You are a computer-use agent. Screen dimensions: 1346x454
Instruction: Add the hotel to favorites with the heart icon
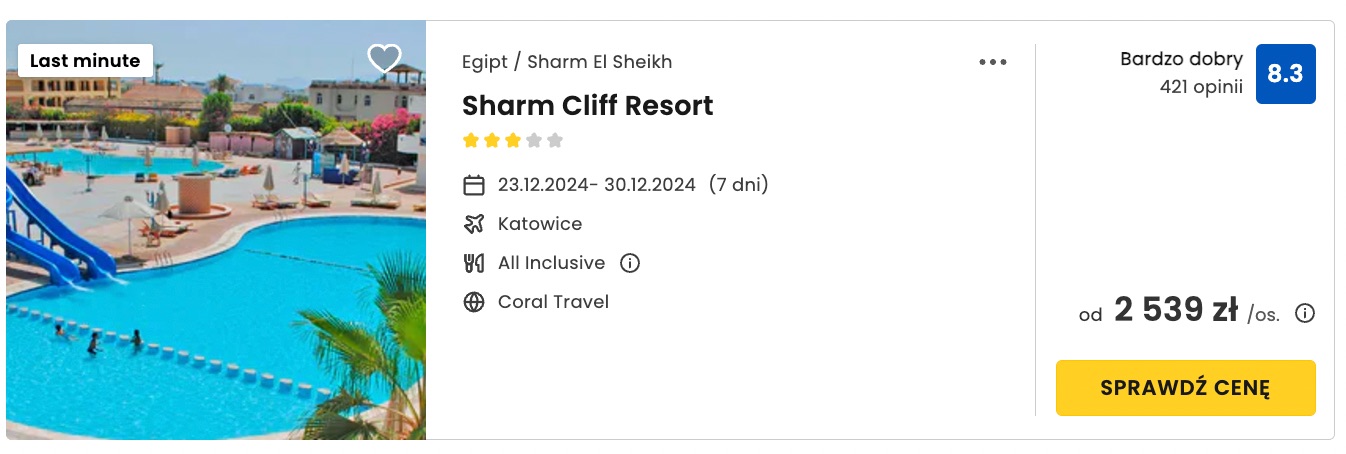[385, 59]
